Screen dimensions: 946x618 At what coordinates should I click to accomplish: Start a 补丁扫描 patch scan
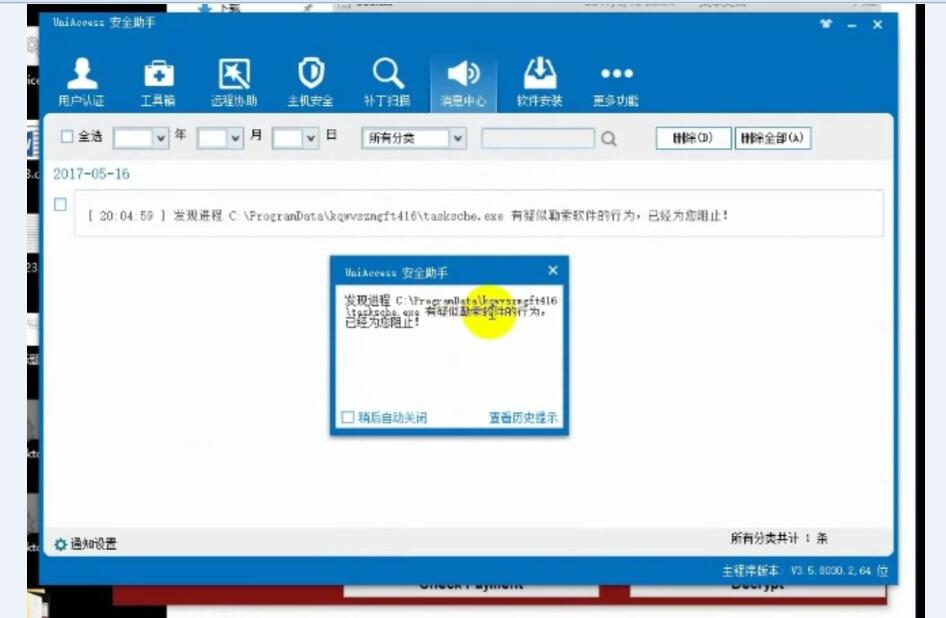click(x=387, y=78)
